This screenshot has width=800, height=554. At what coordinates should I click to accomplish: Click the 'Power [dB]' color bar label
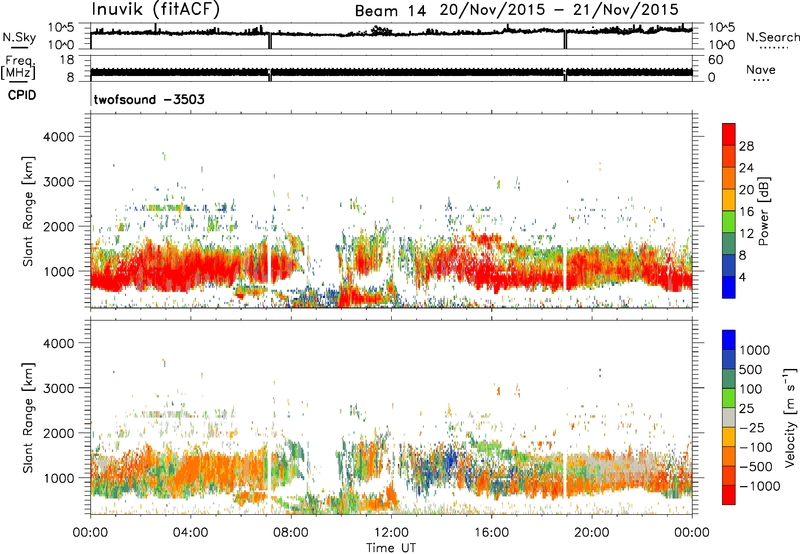coord(763,212)
